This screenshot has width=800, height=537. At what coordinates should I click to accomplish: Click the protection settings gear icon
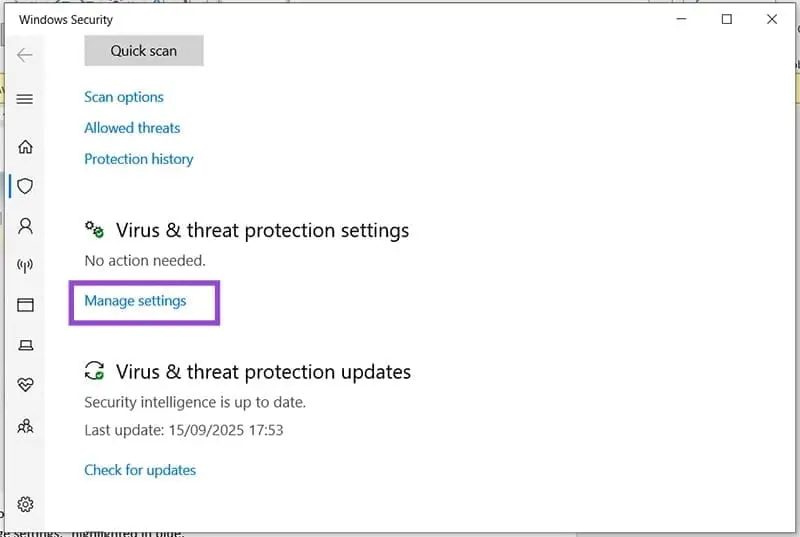pos(95,230)
